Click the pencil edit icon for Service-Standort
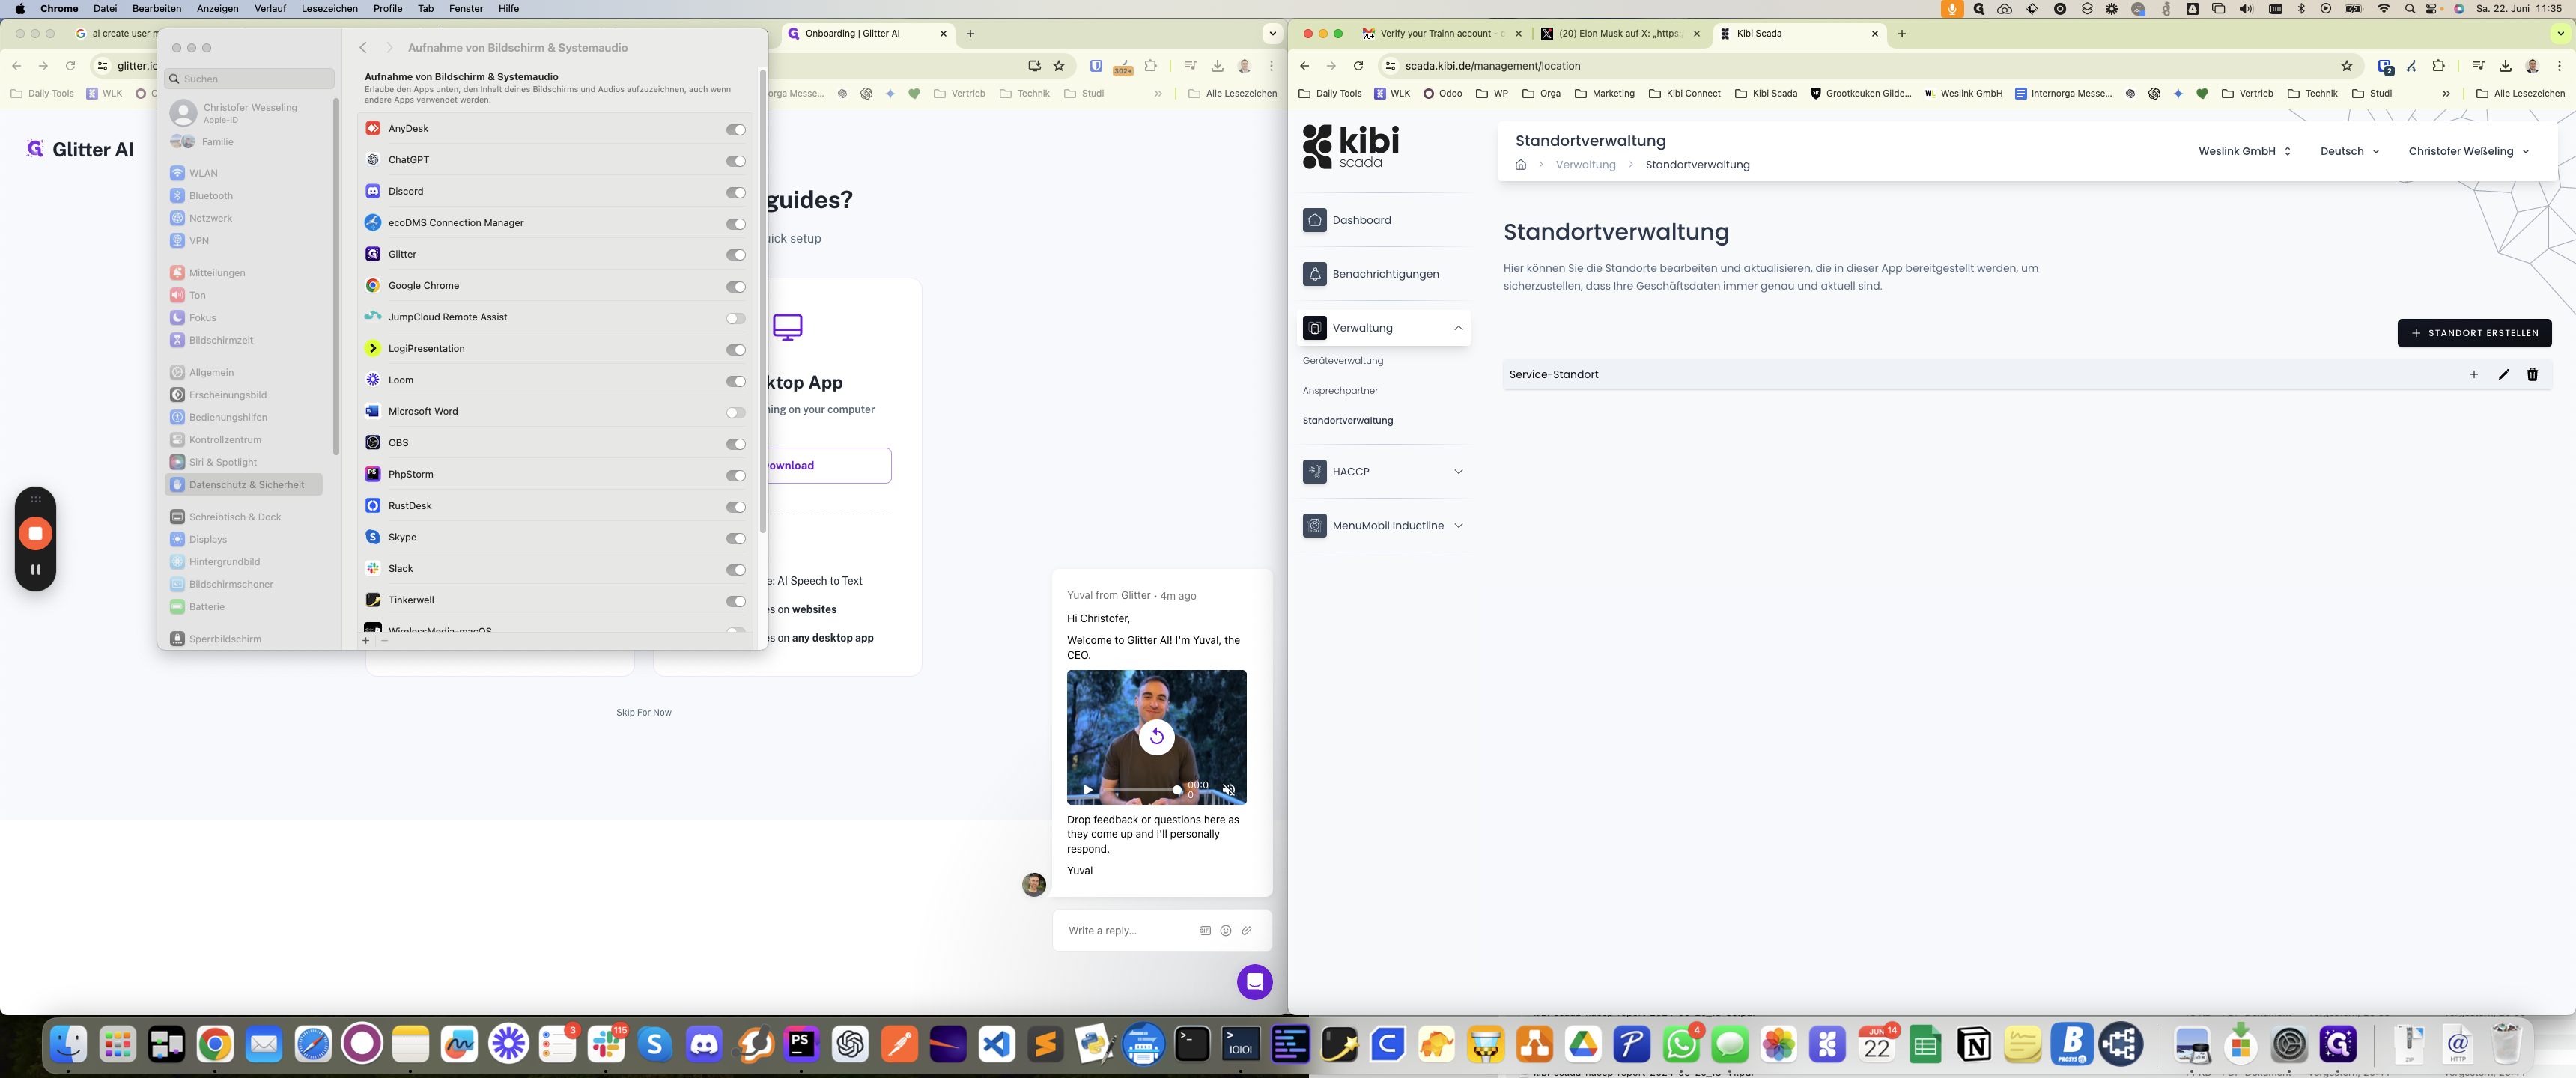 (2503, 374)
